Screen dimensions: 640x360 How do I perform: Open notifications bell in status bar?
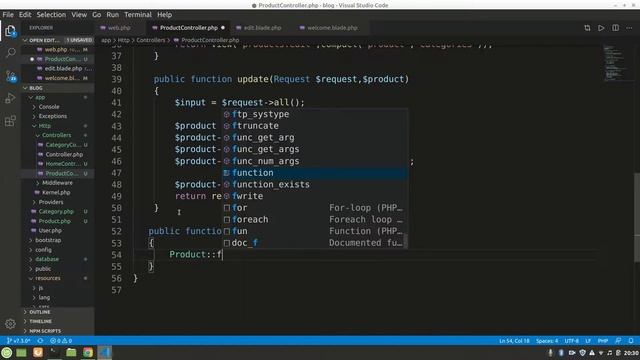pos(631,340)
